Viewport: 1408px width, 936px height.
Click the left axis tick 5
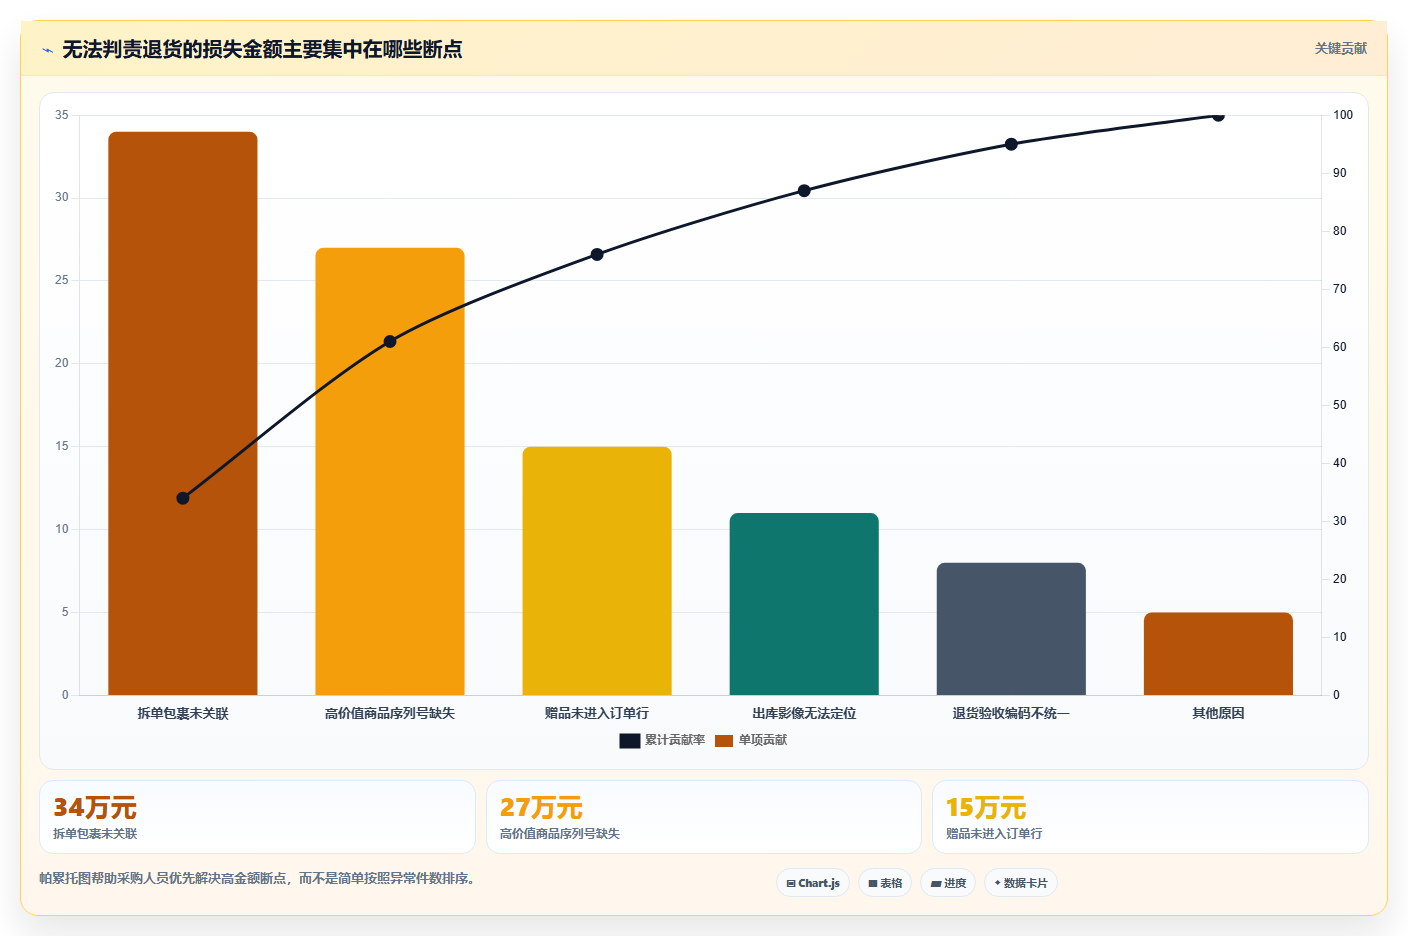click(x=65, y=612)
